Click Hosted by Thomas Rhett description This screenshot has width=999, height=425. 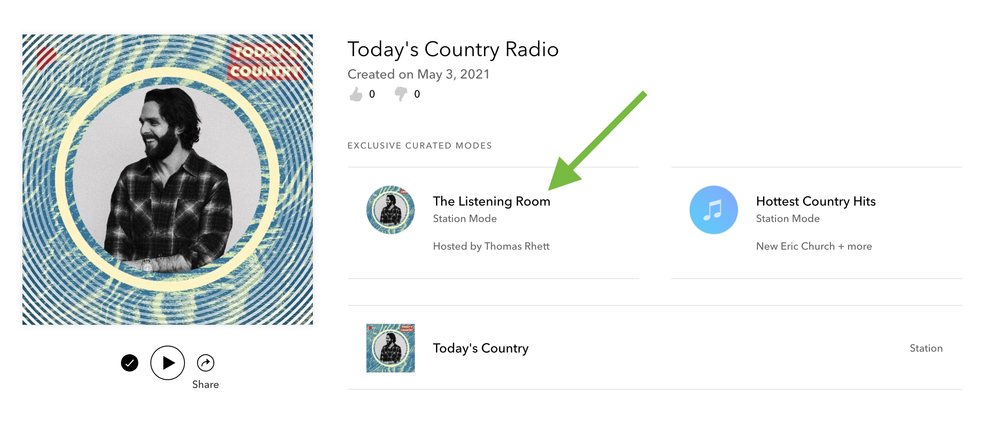pos(491,246)
